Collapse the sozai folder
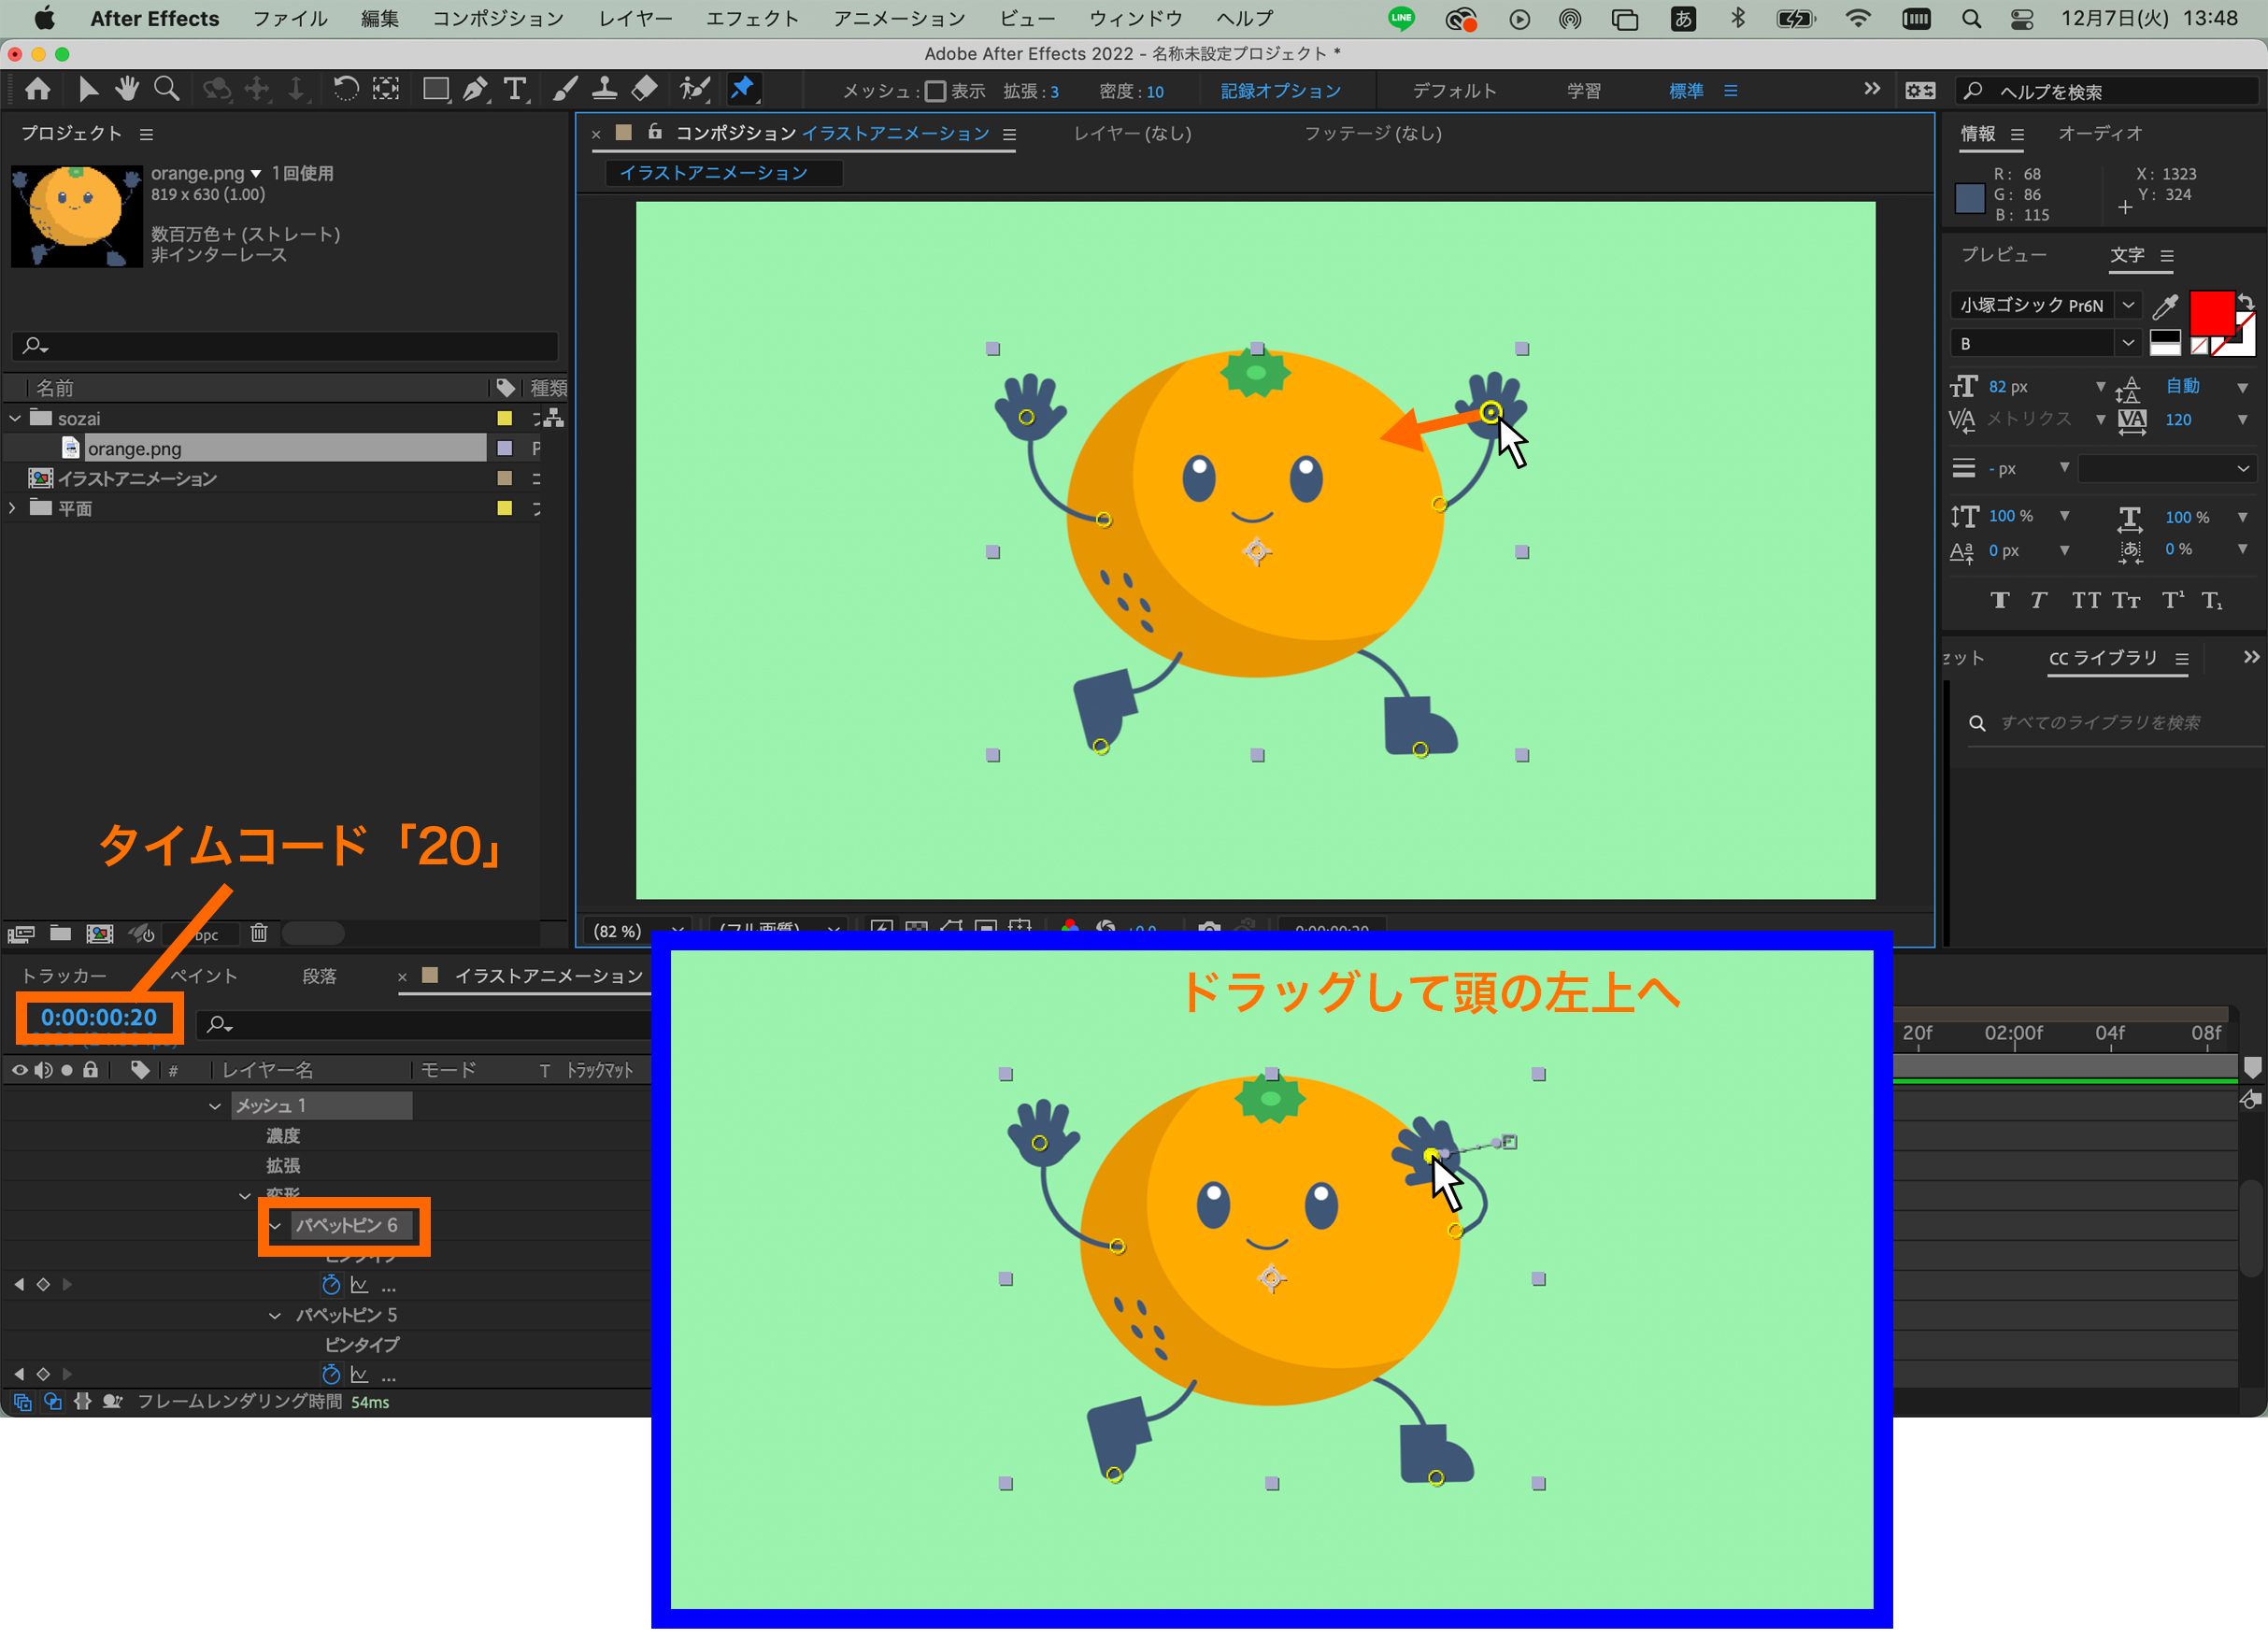This screenshot has height=1639, width=2268. coord(15,419)
